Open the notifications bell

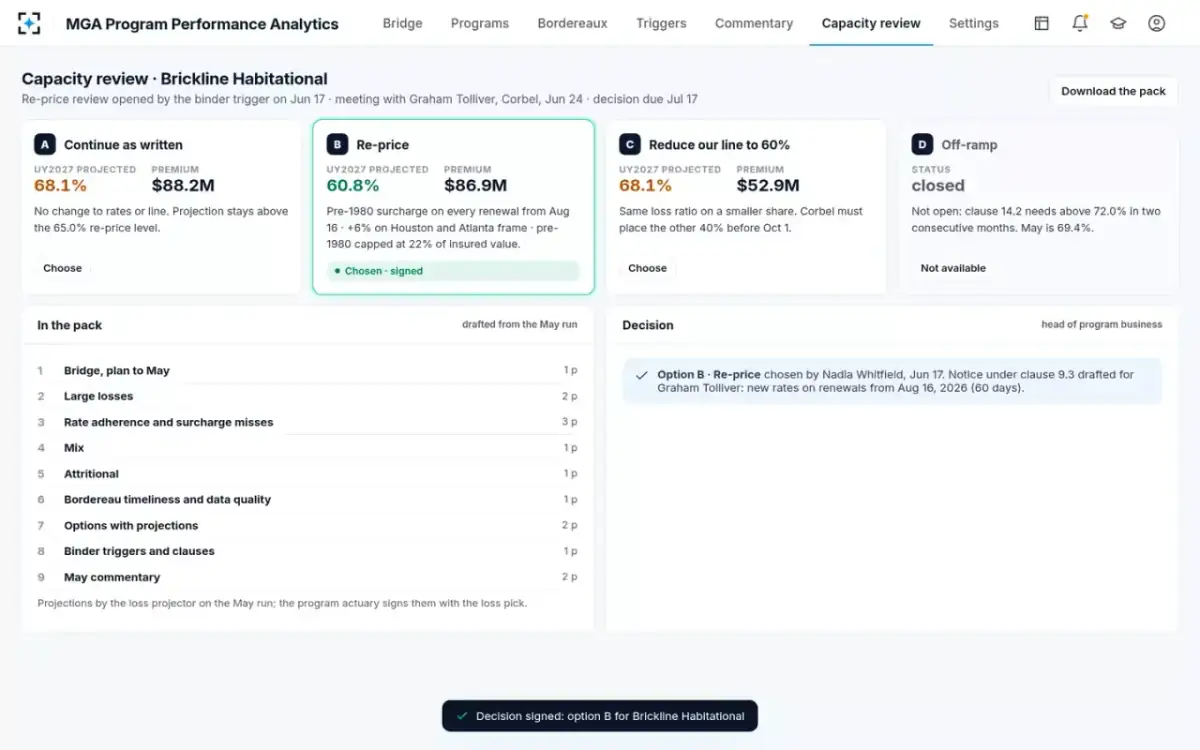pos(1080,23)
